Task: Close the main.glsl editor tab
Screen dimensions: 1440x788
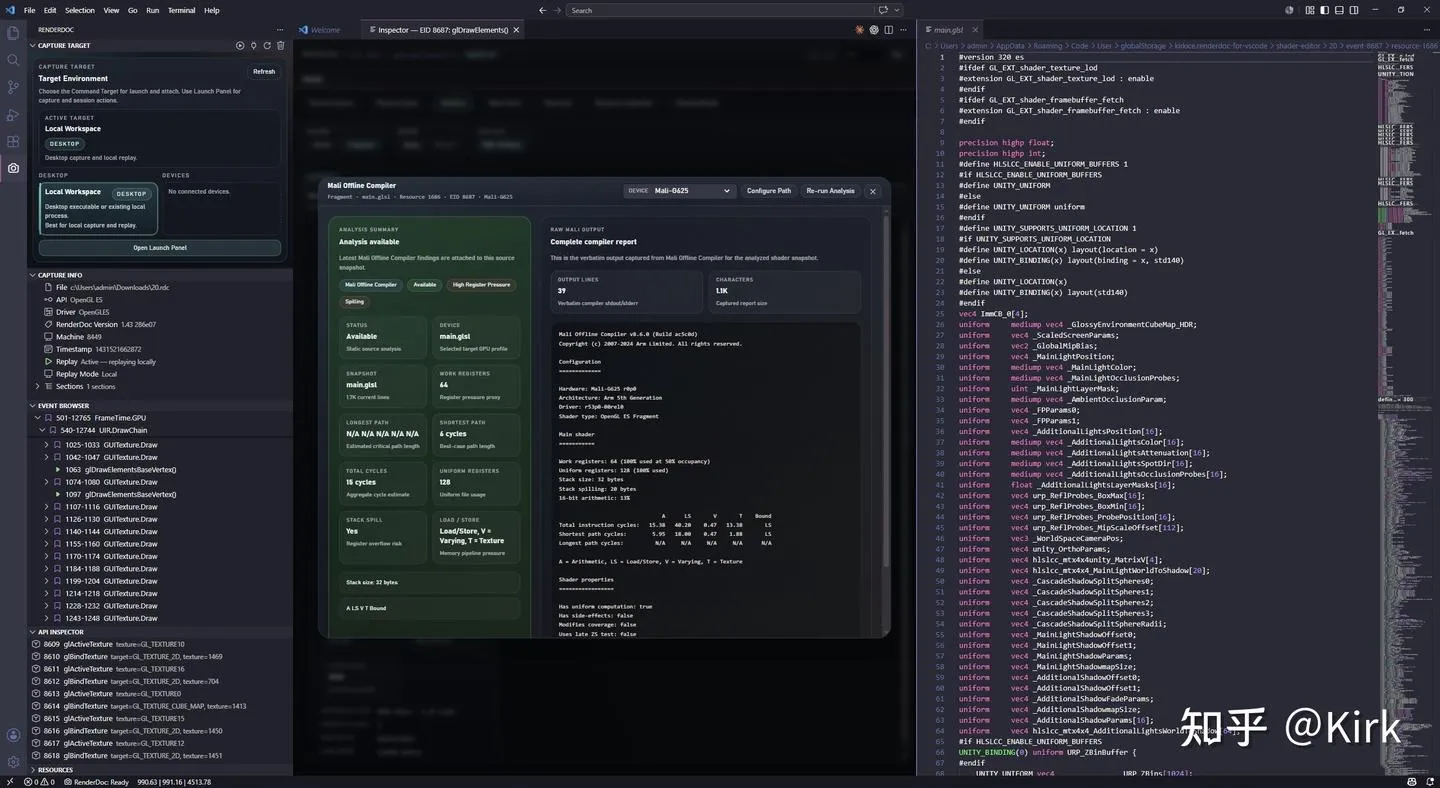Action: click(974, 30)
